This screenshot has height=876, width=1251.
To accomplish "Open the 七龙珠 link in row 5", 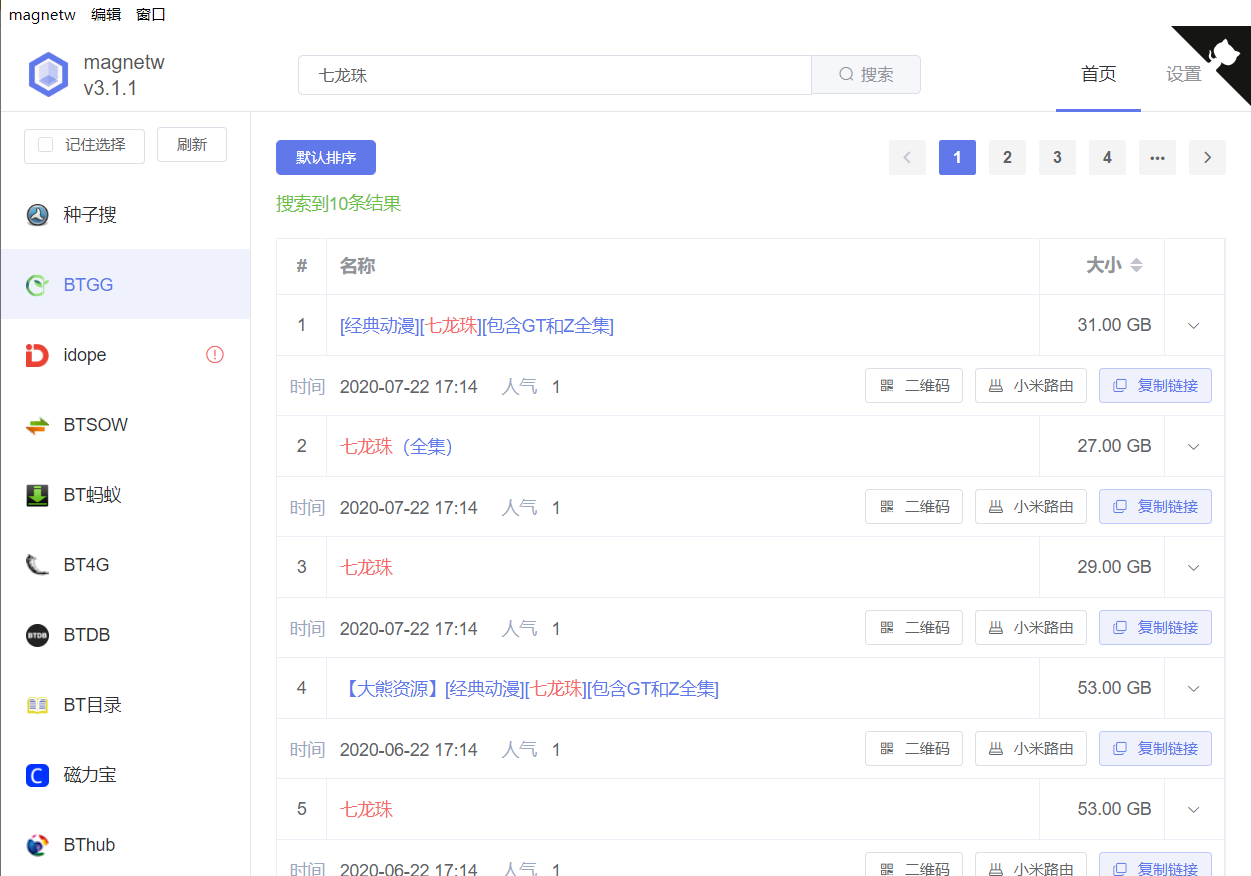I will click(366, 809).
